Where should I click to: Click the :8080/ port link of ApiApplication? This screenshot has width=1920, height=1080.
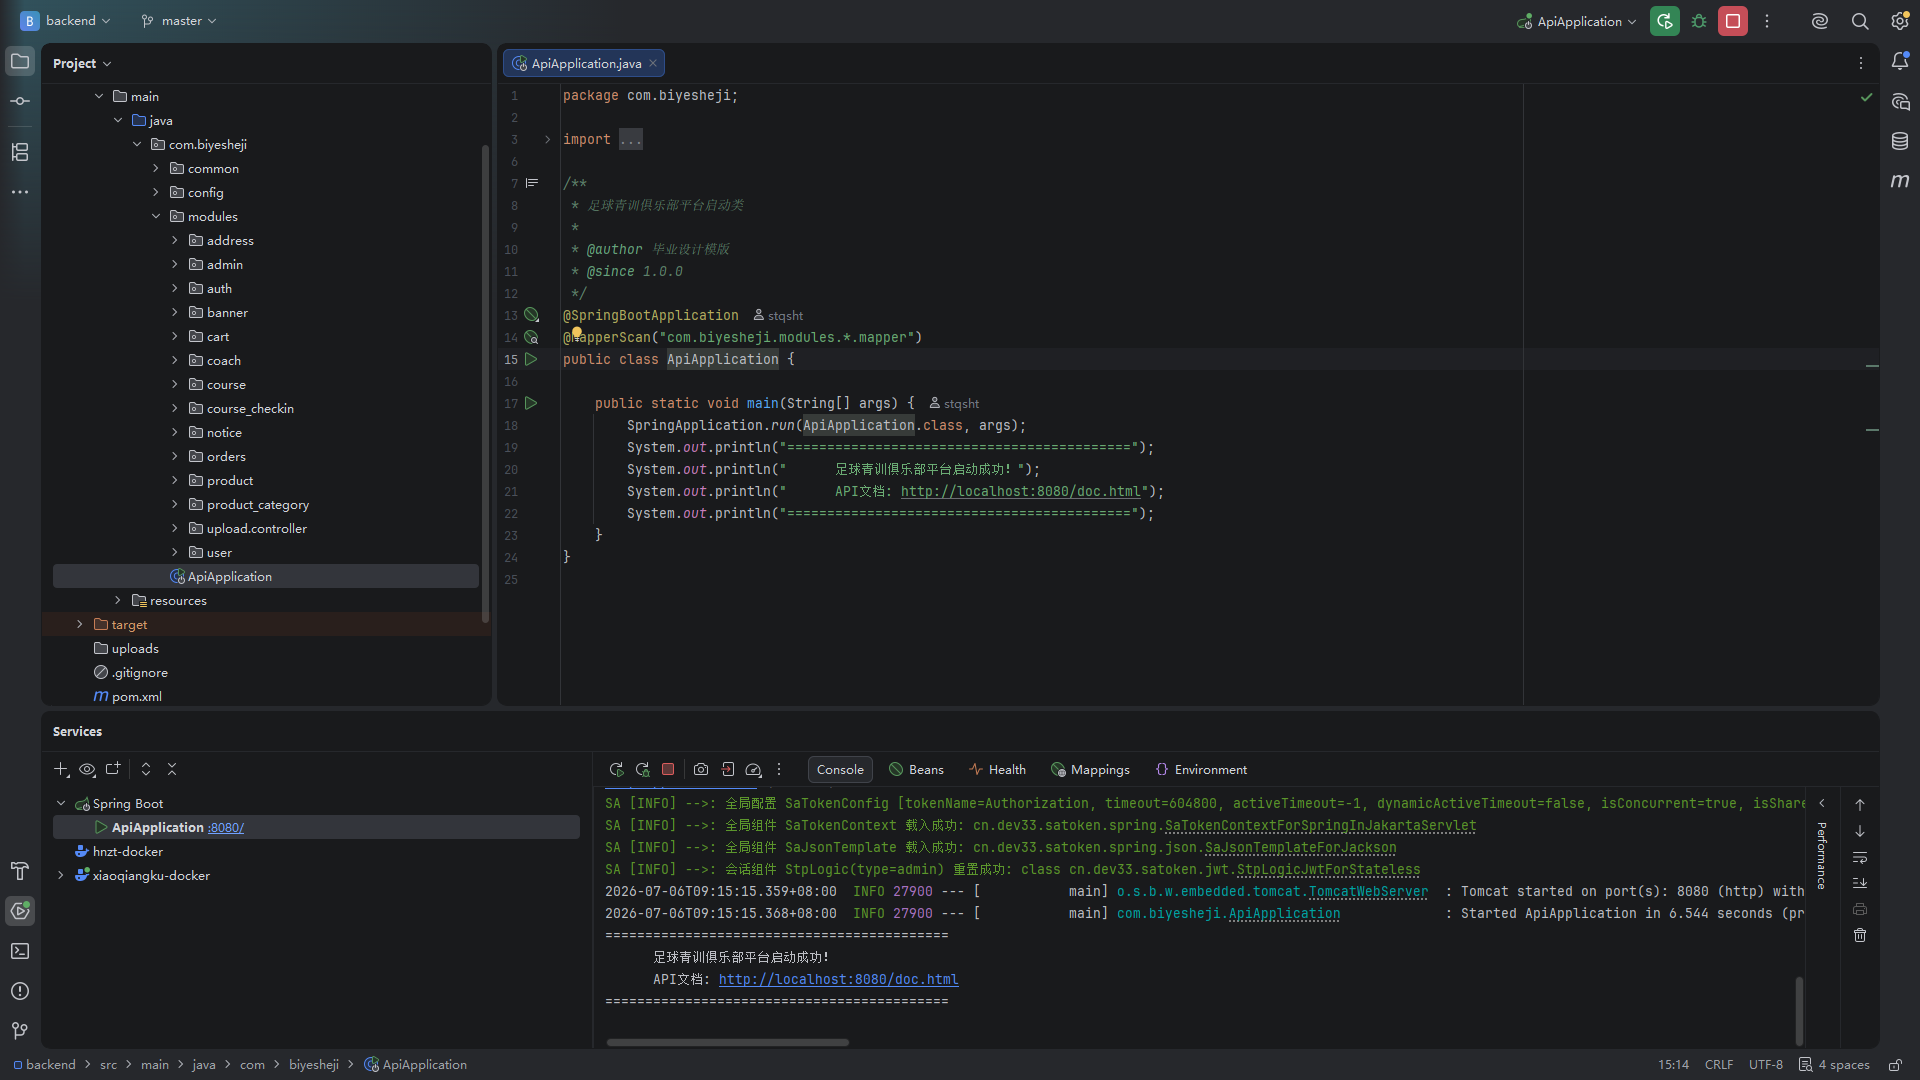click(x=226, y=827)
